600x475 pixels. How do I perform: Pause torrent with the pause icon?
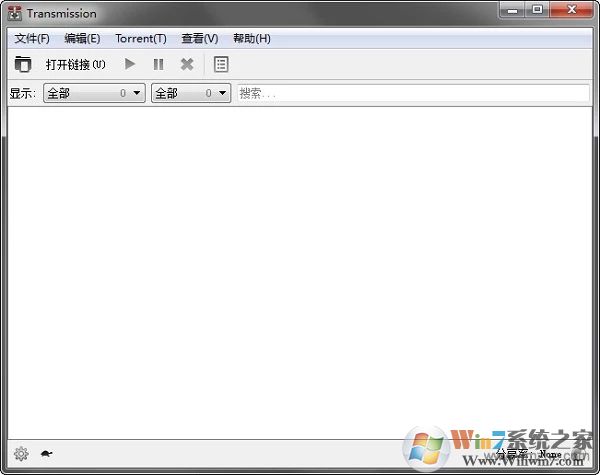[158, 64]
